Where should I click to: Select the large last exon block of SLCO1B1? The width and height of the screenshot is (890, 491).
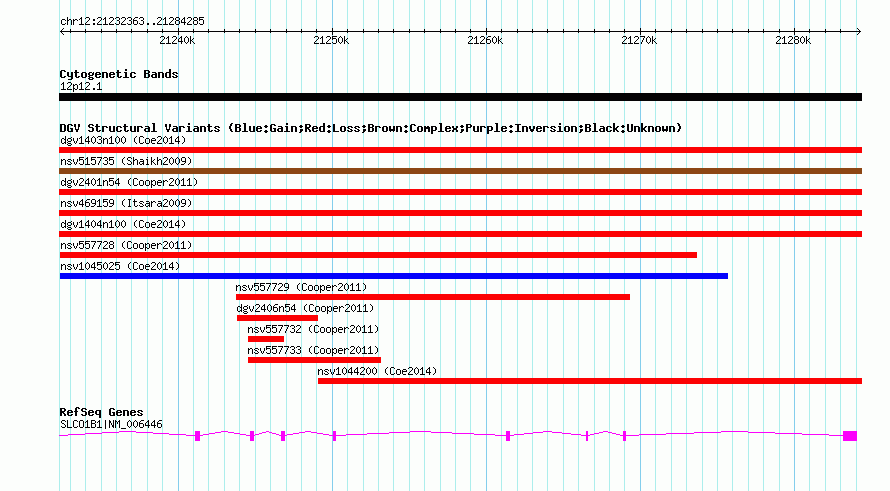click(850, 436)
